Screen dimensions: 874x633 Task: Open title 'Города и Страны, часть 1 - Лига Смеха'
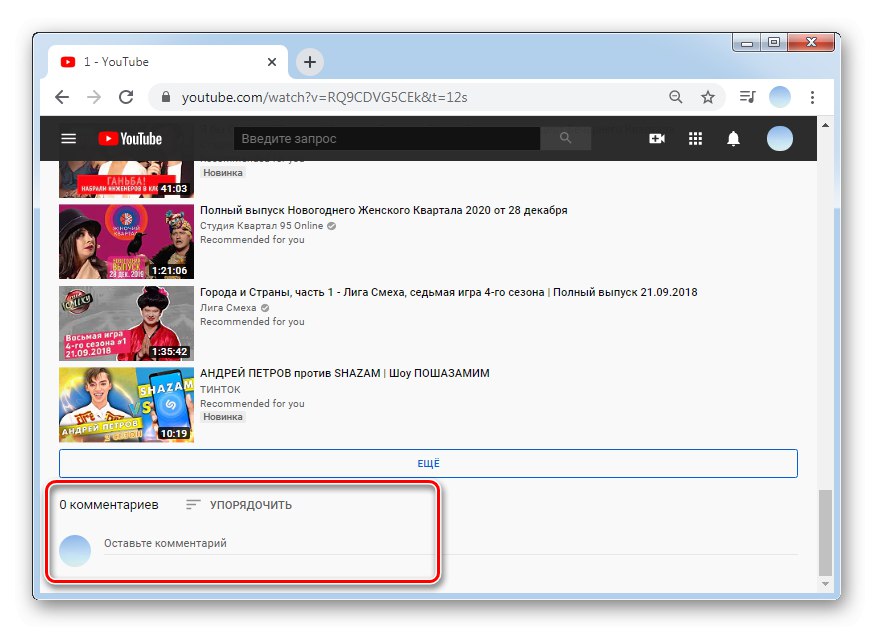449,292
